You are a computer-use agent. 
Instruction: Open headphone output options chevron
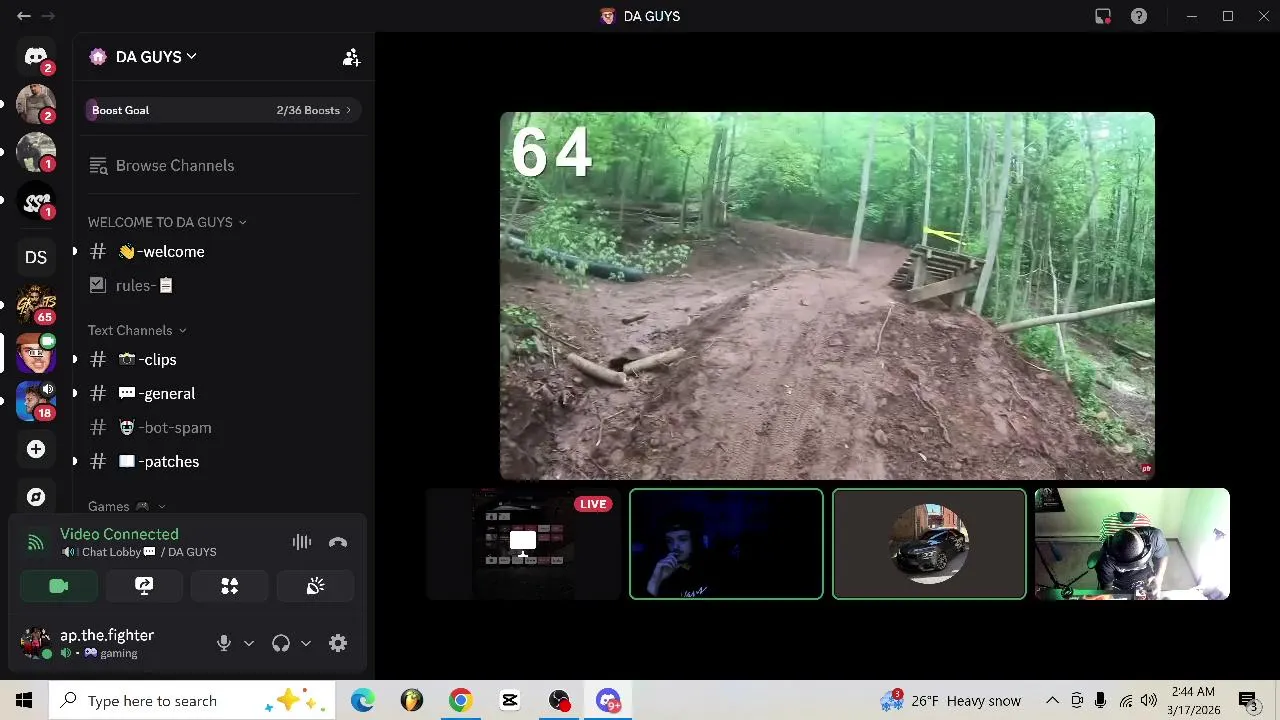[x=306, y=643]
